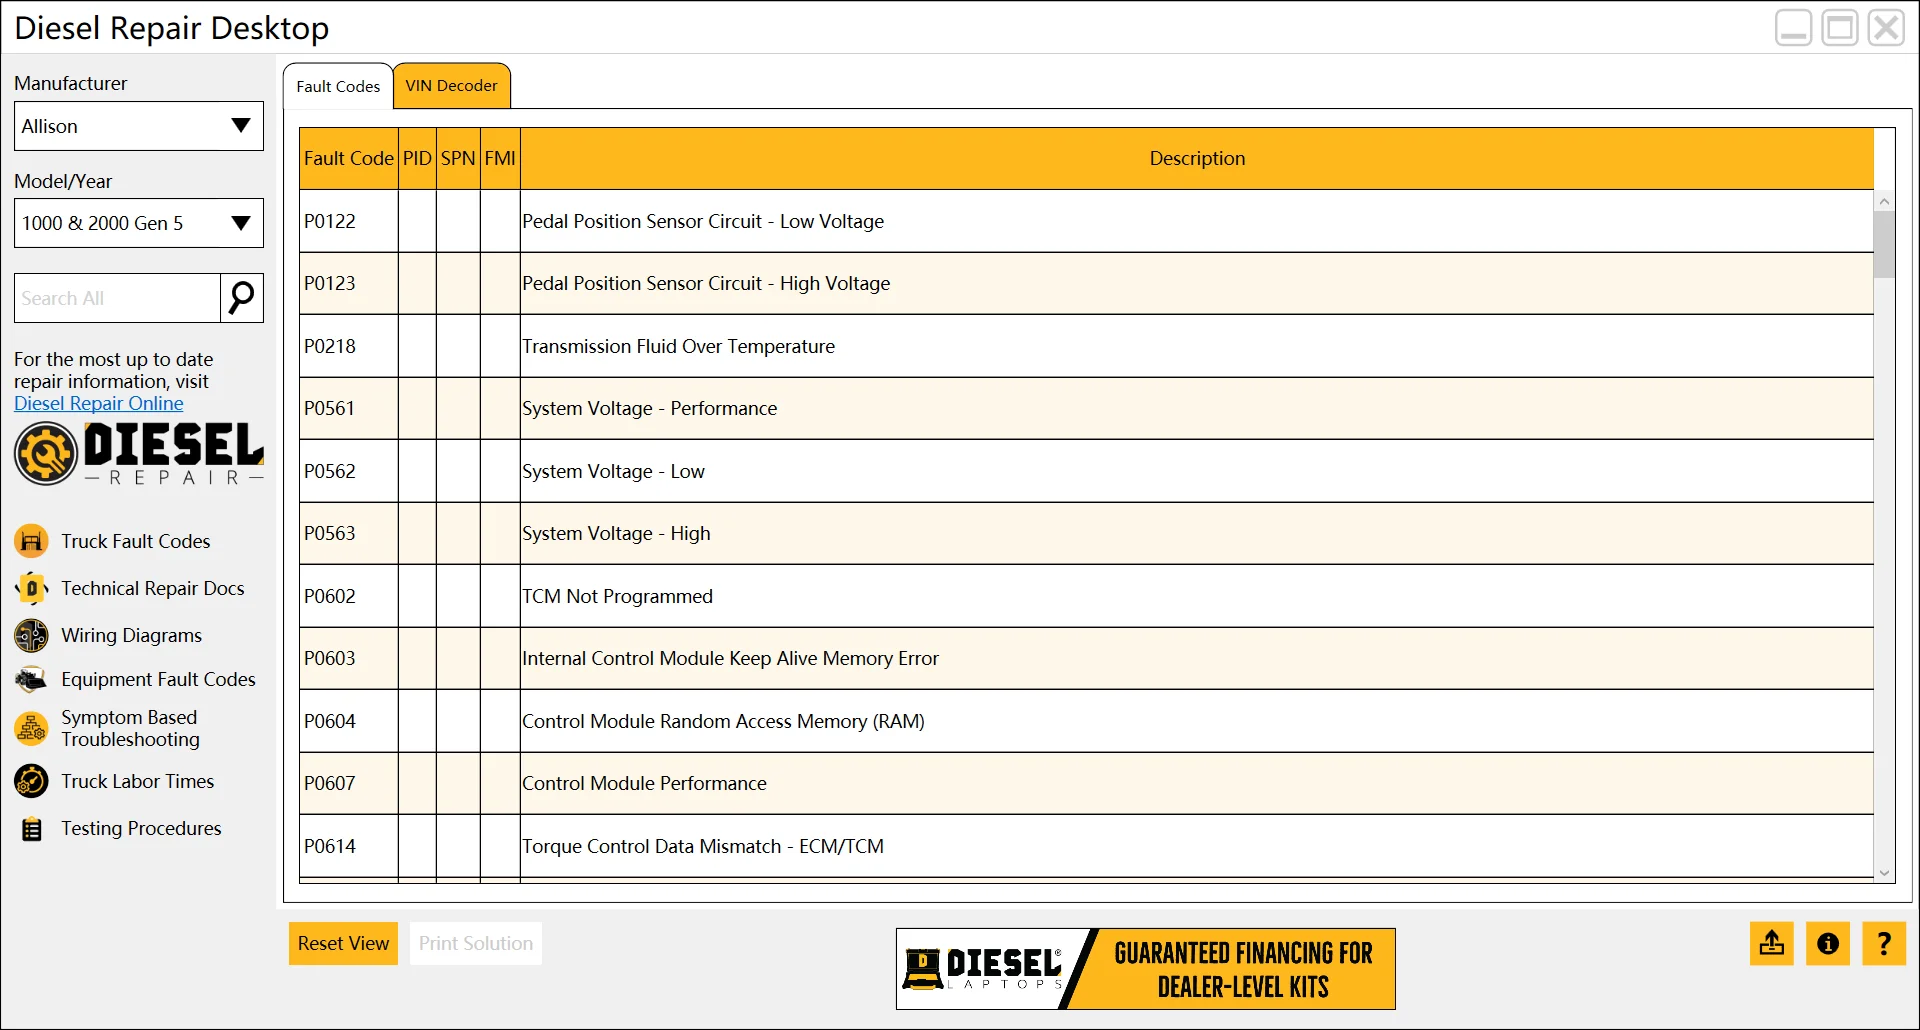Screen dimensions: 1920x1030
Task: Focus the Search All input field
Action: click(x=117, y=298)
